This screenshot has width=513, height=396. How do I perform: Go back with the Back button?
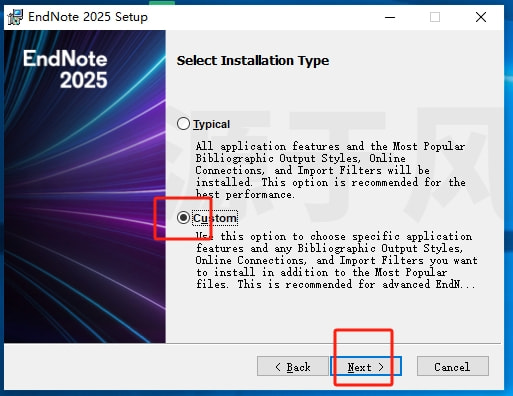click(x=293, y=367)
